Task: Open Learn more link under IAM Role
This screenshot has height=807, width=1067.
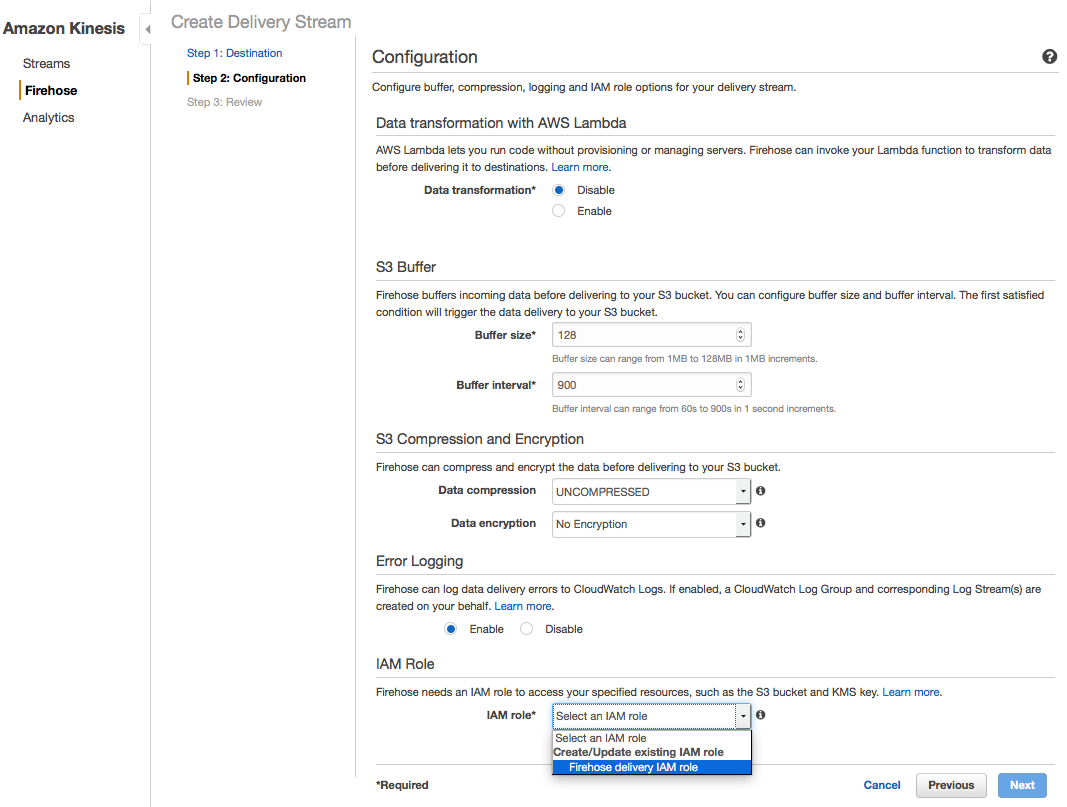Action: point(910,692)
